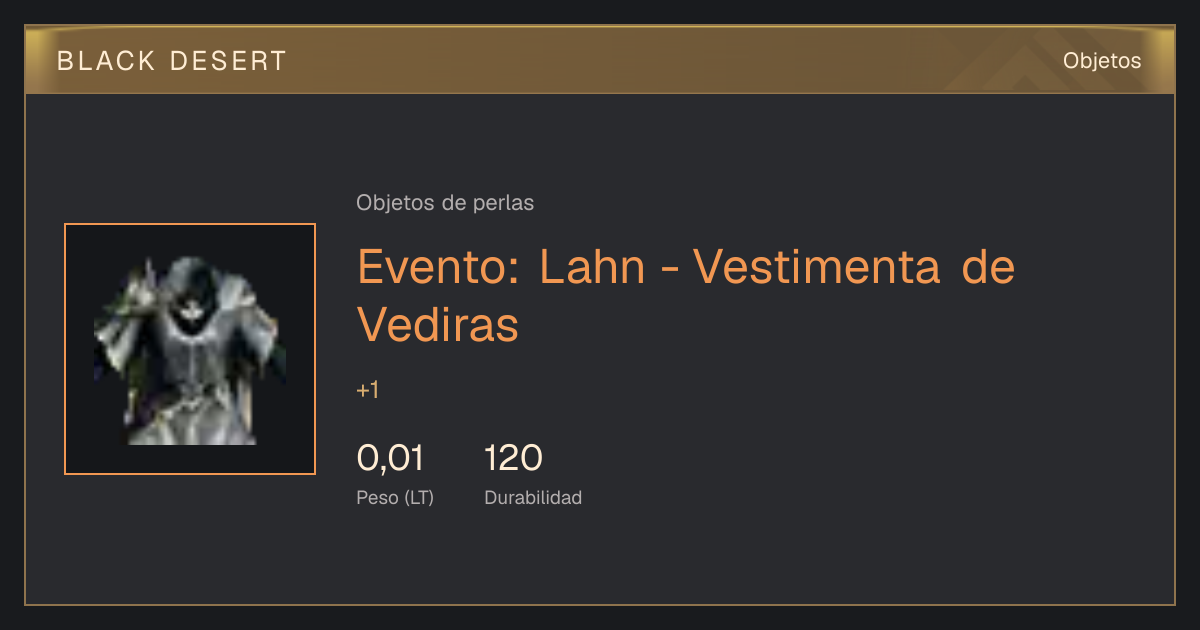Click the golden header banner background

600,60
